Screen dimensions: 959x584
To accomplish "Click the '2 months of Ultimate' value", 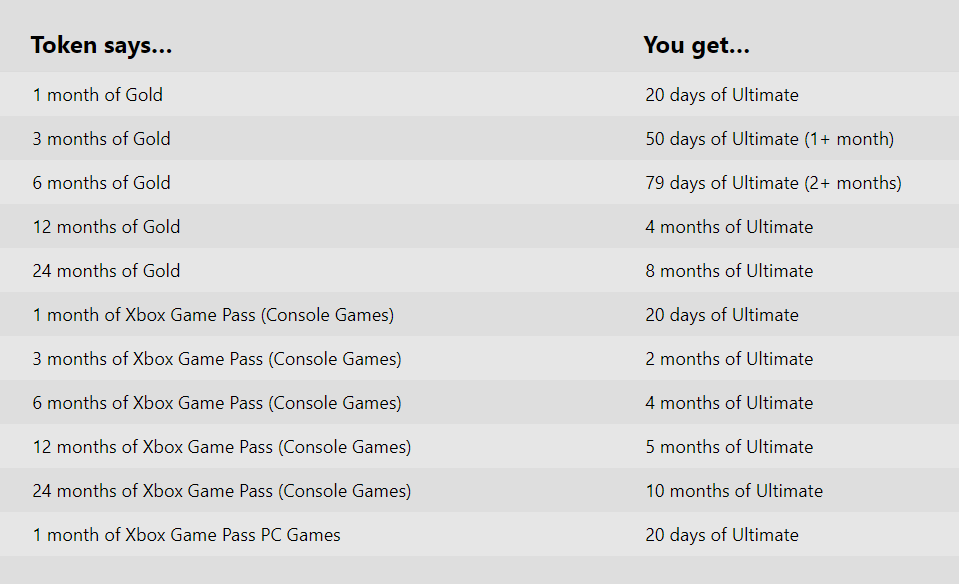I will 729,359.
